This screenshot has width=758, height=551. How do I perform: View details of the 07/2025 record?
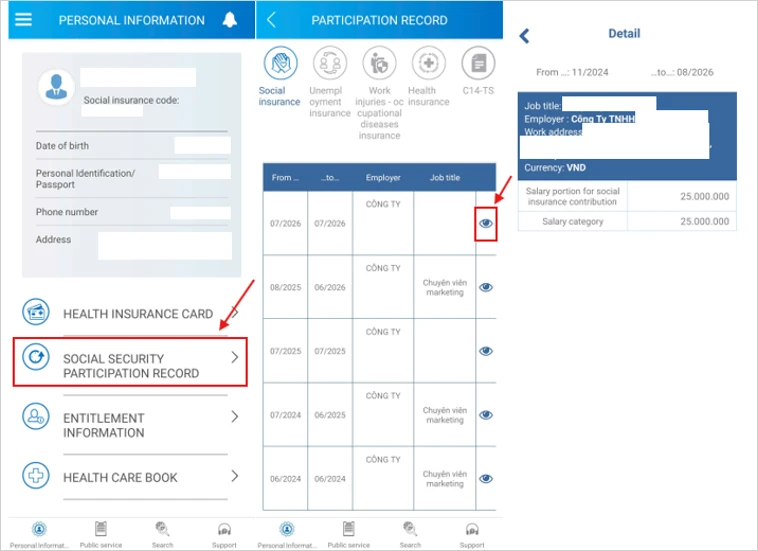tap(486, 351)
